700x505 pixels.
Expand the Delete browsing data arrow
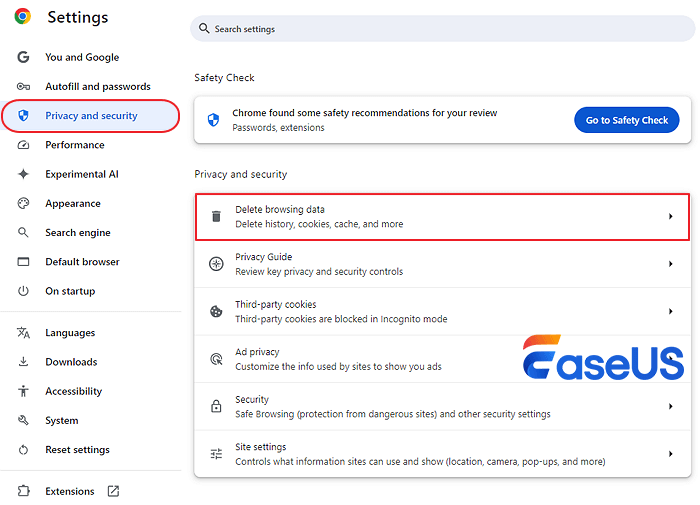tap(670, 217)
